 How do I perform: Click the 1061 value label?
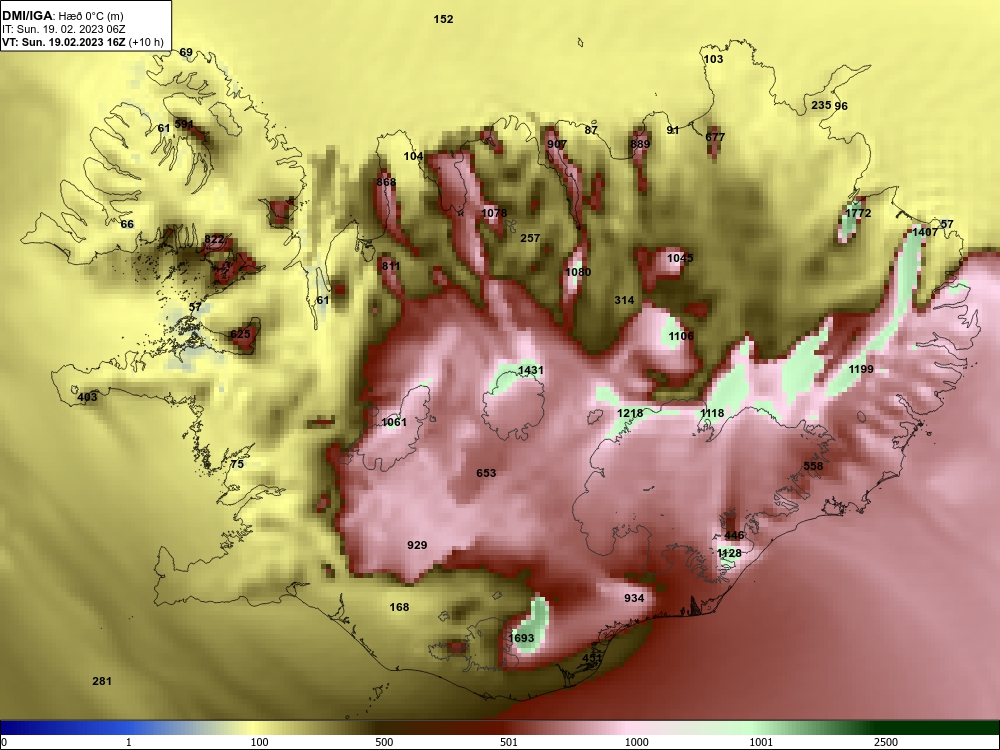[393, 422]
